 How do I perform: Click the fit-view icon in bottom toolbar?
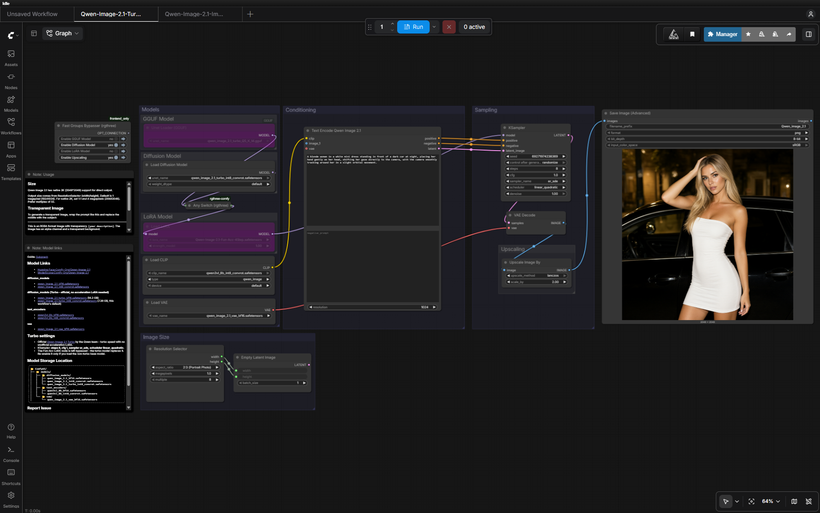(751, 501)
